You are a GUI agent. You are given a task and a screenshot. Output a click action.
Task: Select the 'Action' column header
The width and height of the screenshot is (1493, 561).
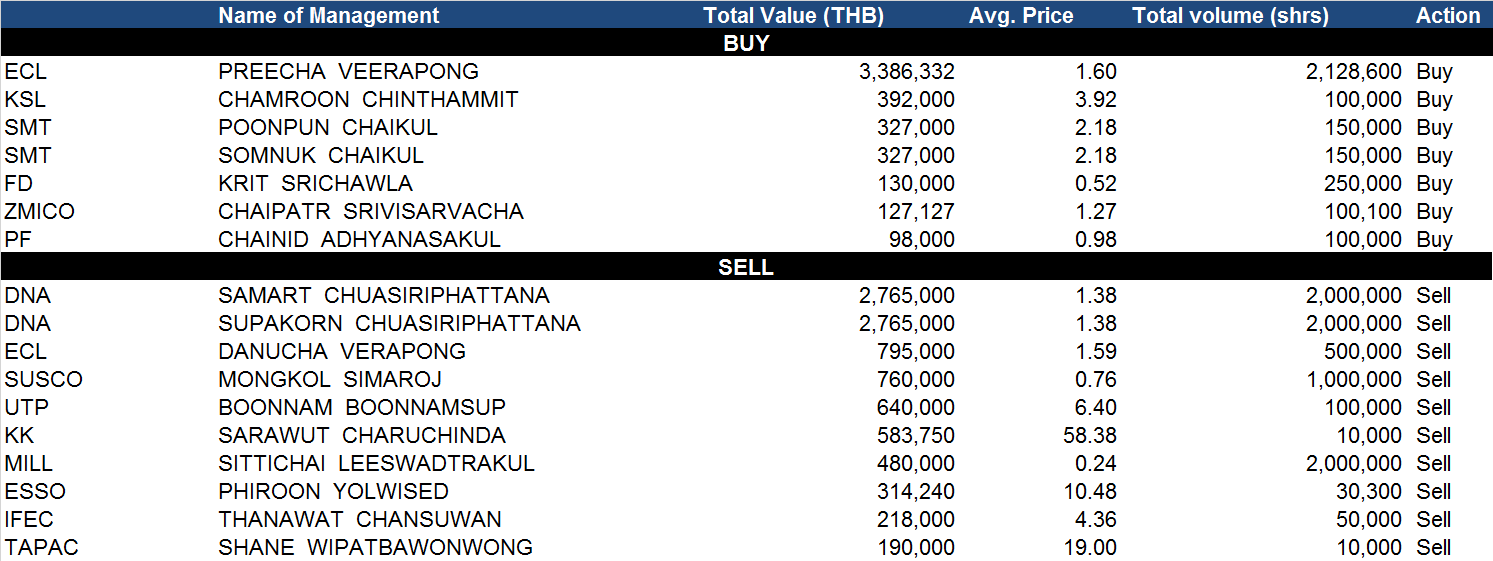tap(1447, 15)
